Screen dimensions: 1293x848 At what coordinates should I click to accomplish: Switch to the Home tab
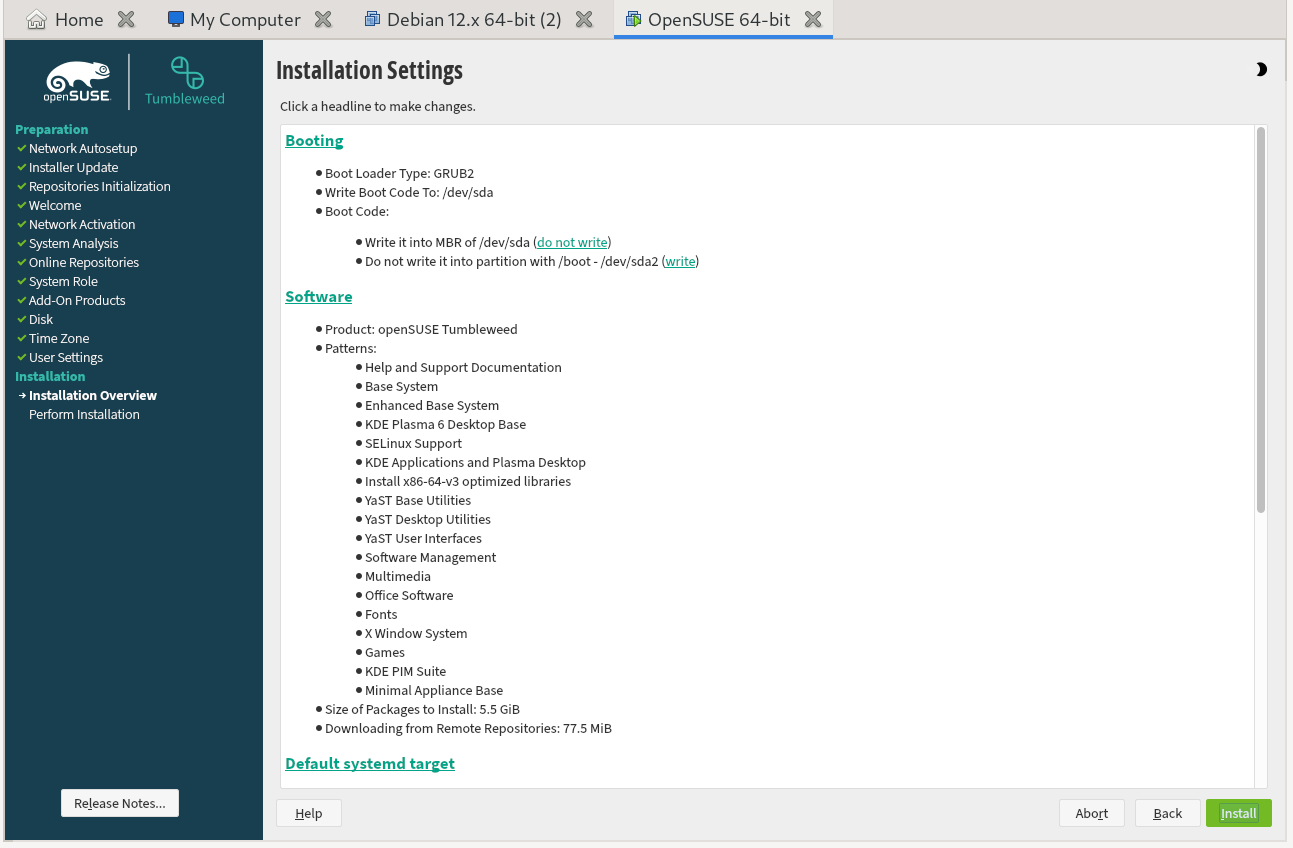[x=79, y=19]
